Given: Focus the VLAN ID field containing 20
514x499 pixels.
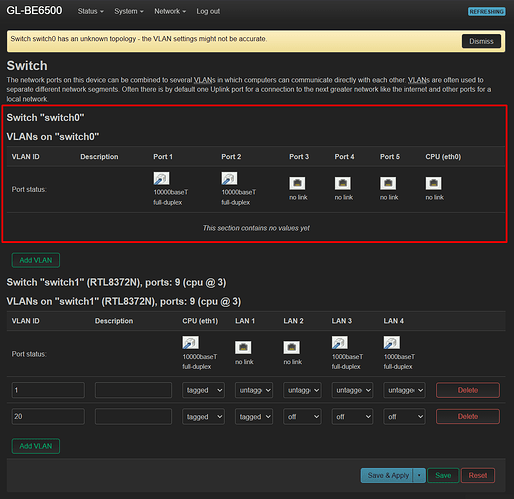Looking at the screenshot, I should (x=48, y=417).
